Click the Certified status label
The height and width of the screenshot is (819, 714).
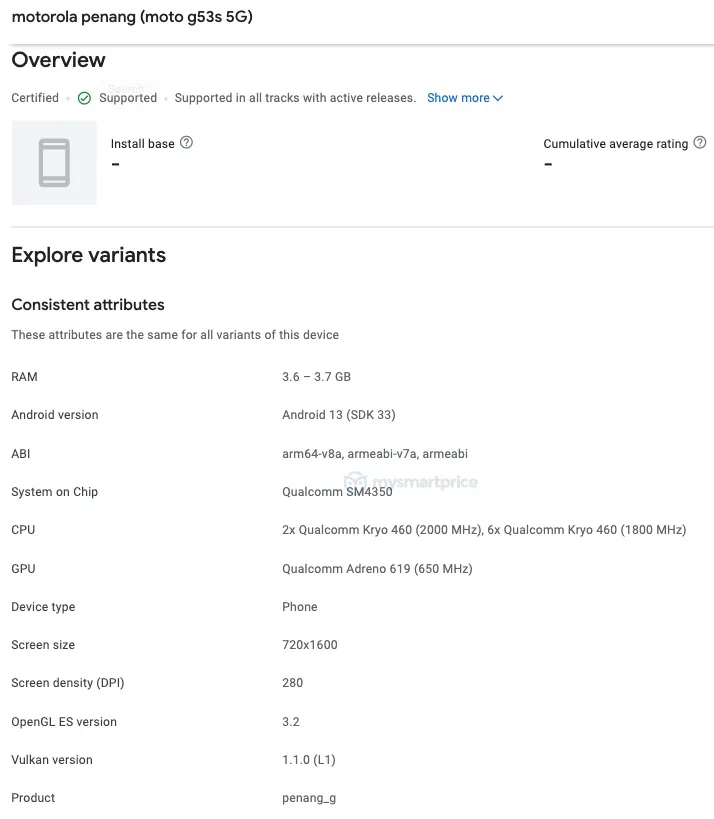click(x=35, y=98)
